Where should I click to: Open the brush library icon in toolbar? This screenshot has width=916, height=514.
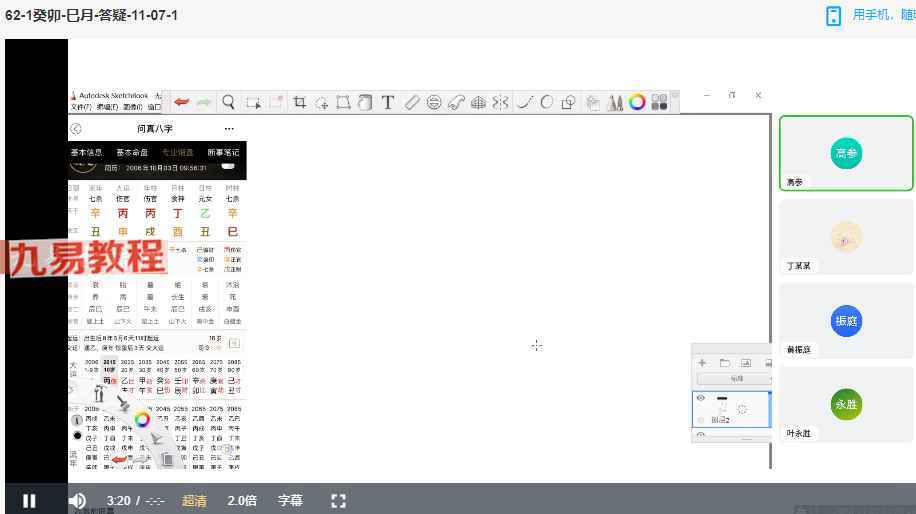615,102
